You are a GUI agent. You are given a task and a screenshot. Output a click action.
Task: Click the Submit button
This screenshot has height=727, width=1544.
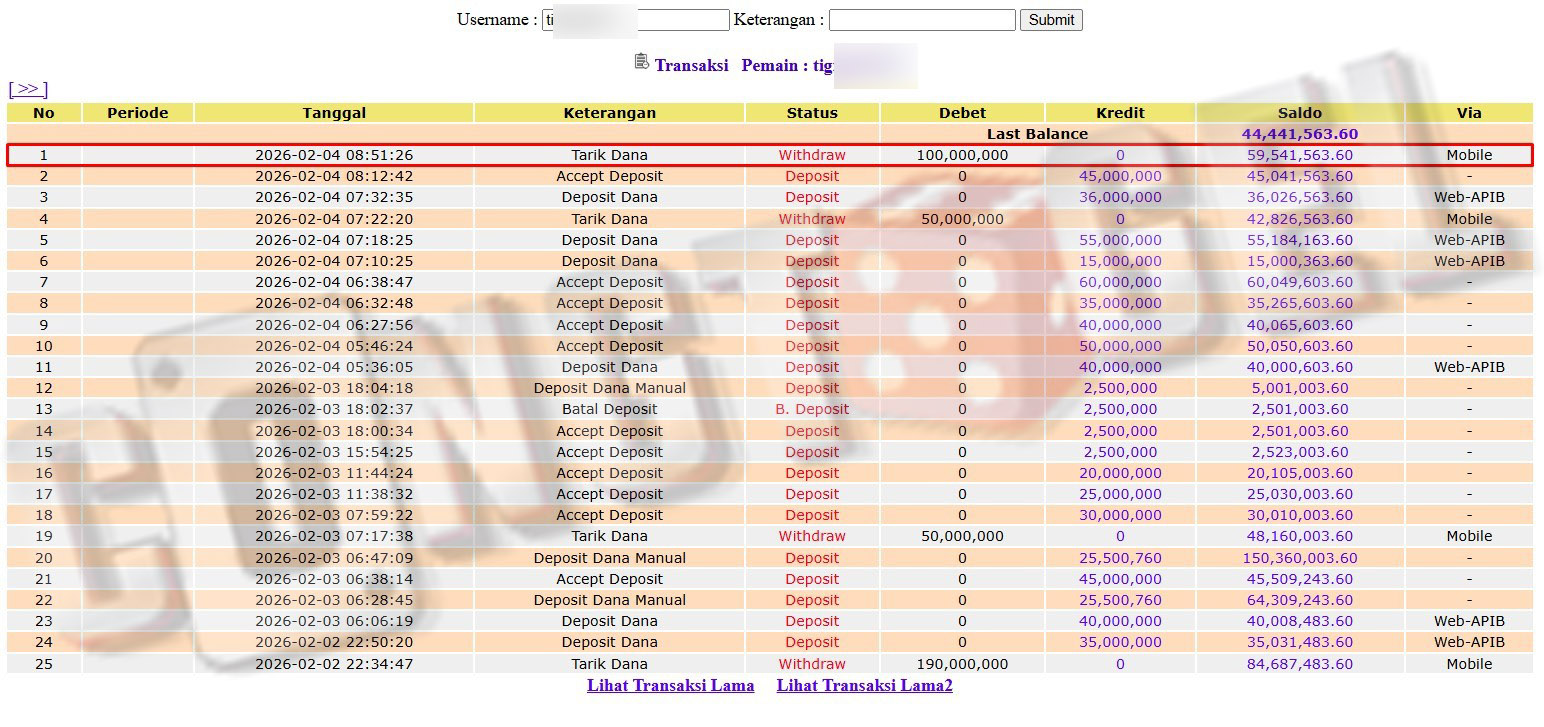(x=1051, y=20)
